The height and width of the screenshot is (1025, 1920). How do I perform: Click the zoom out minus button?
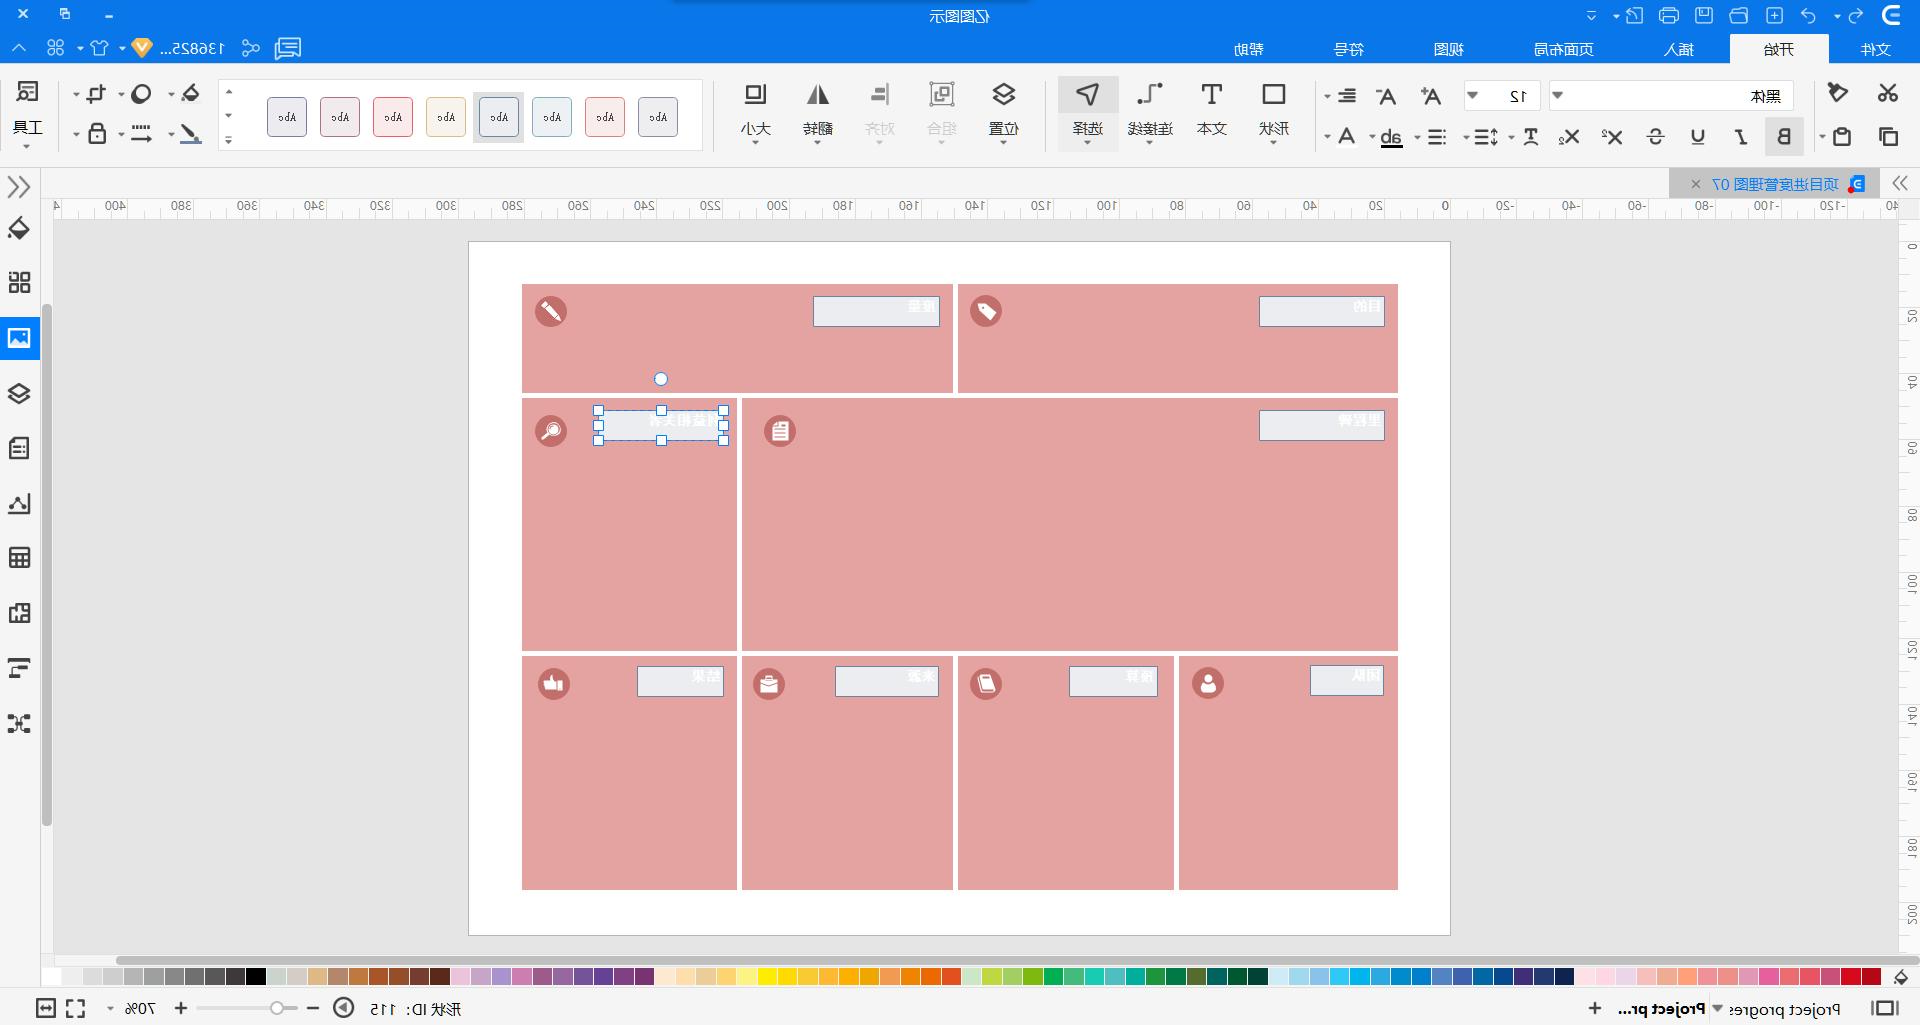[313, 1008]
